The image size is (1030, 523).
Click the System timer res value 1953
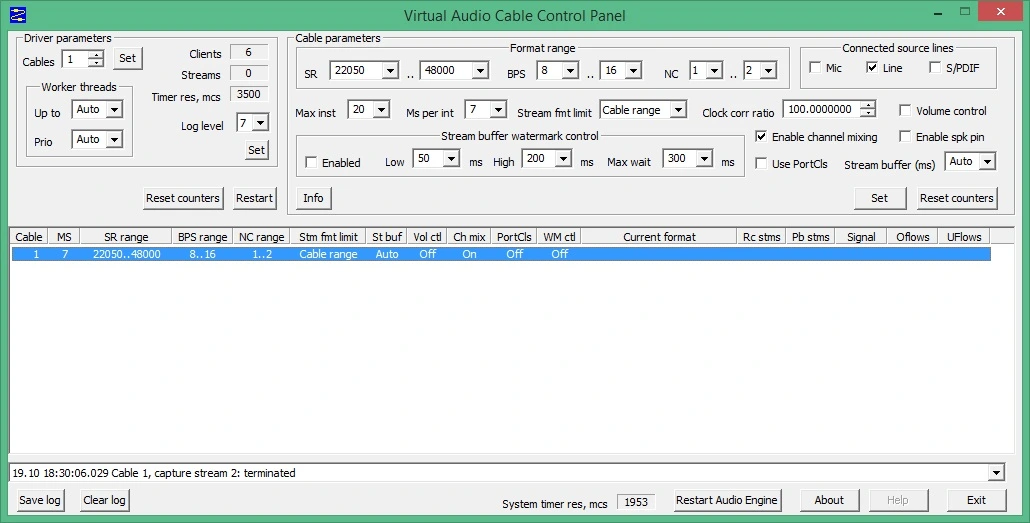(x=636, y=502)
